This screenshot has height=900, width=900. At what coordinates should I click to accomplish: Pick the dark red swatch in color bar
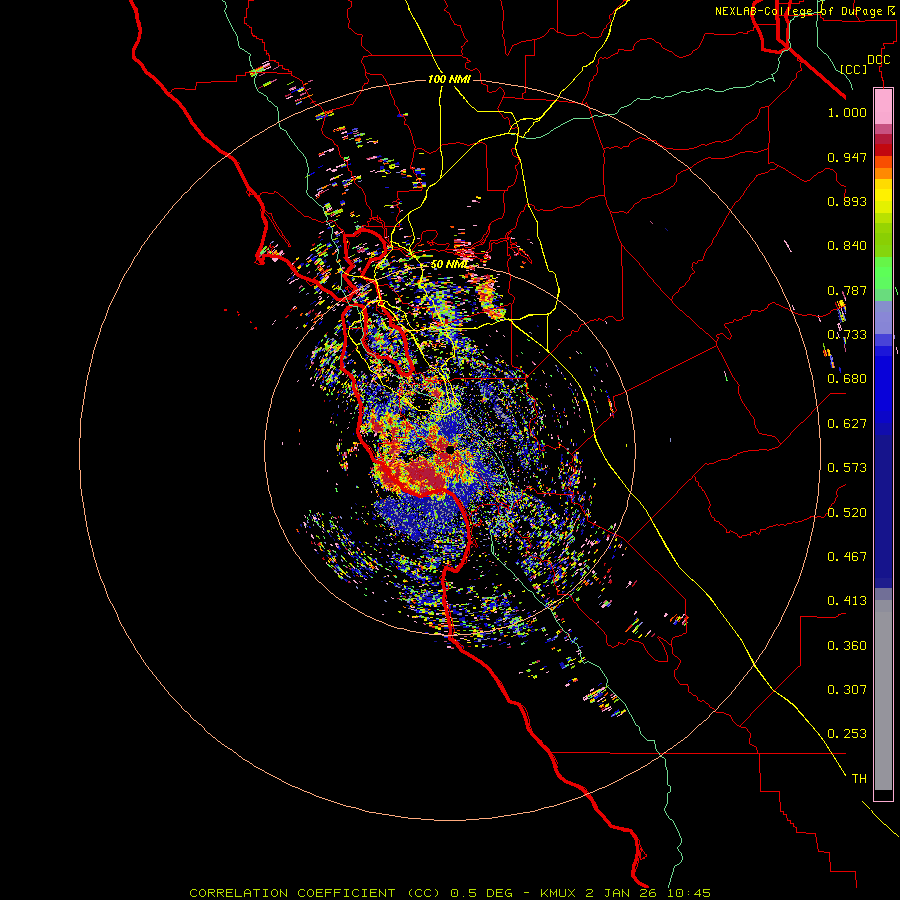(883, 150)
